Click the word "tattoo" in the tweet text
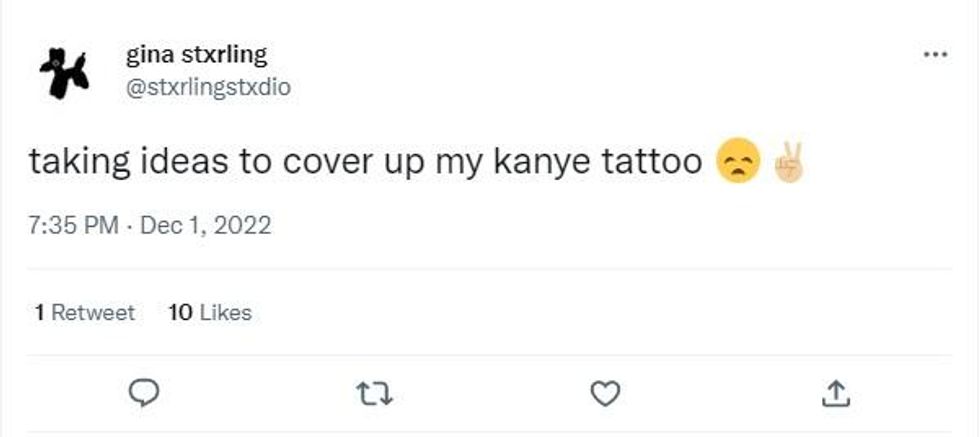This screenshot has width=980, height=437. [653, 163]
